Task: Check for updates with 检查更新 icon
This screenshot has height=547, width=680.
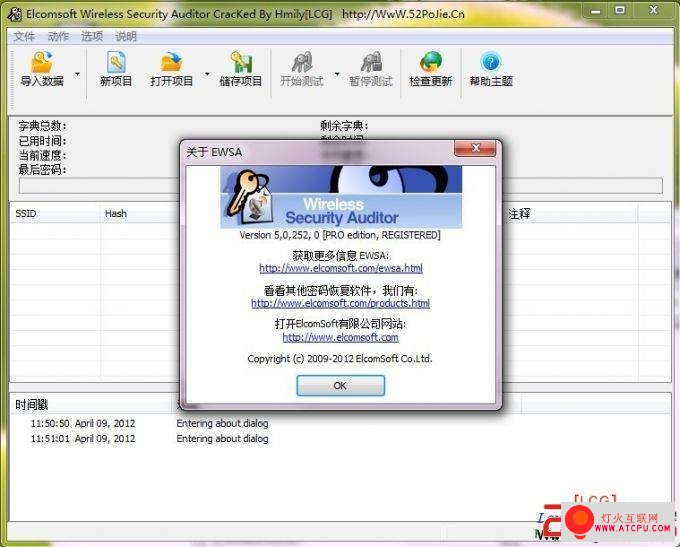Action: pos(431,62)
